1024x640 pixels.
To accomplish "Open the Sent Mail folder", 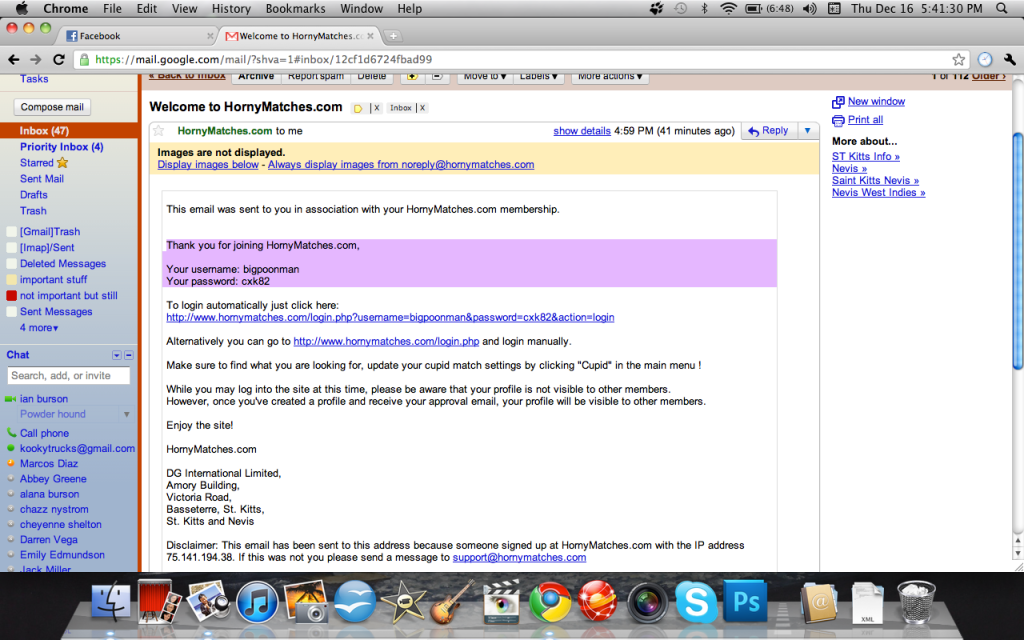I will pos(42,179).
